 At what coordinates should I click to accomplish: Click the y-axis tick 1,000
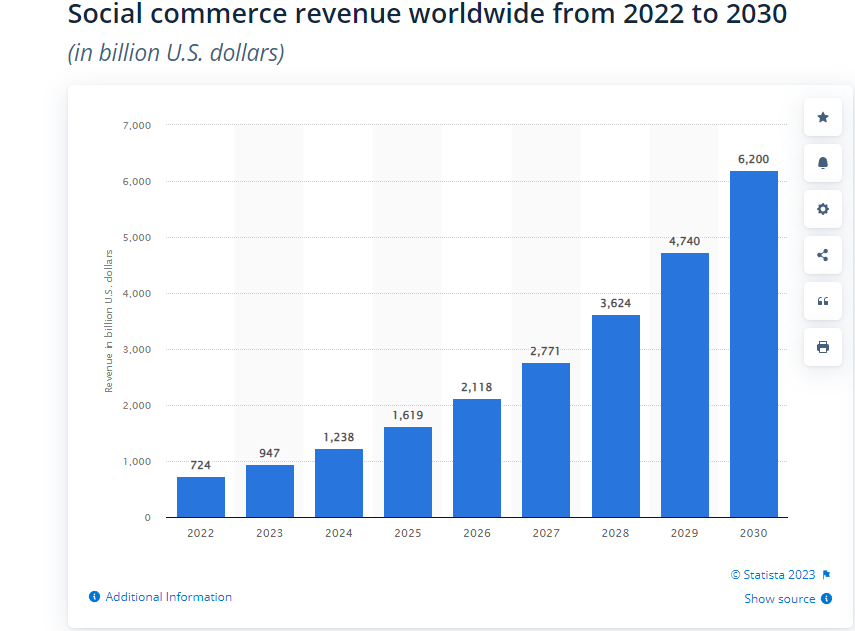(x=137, y=462)
